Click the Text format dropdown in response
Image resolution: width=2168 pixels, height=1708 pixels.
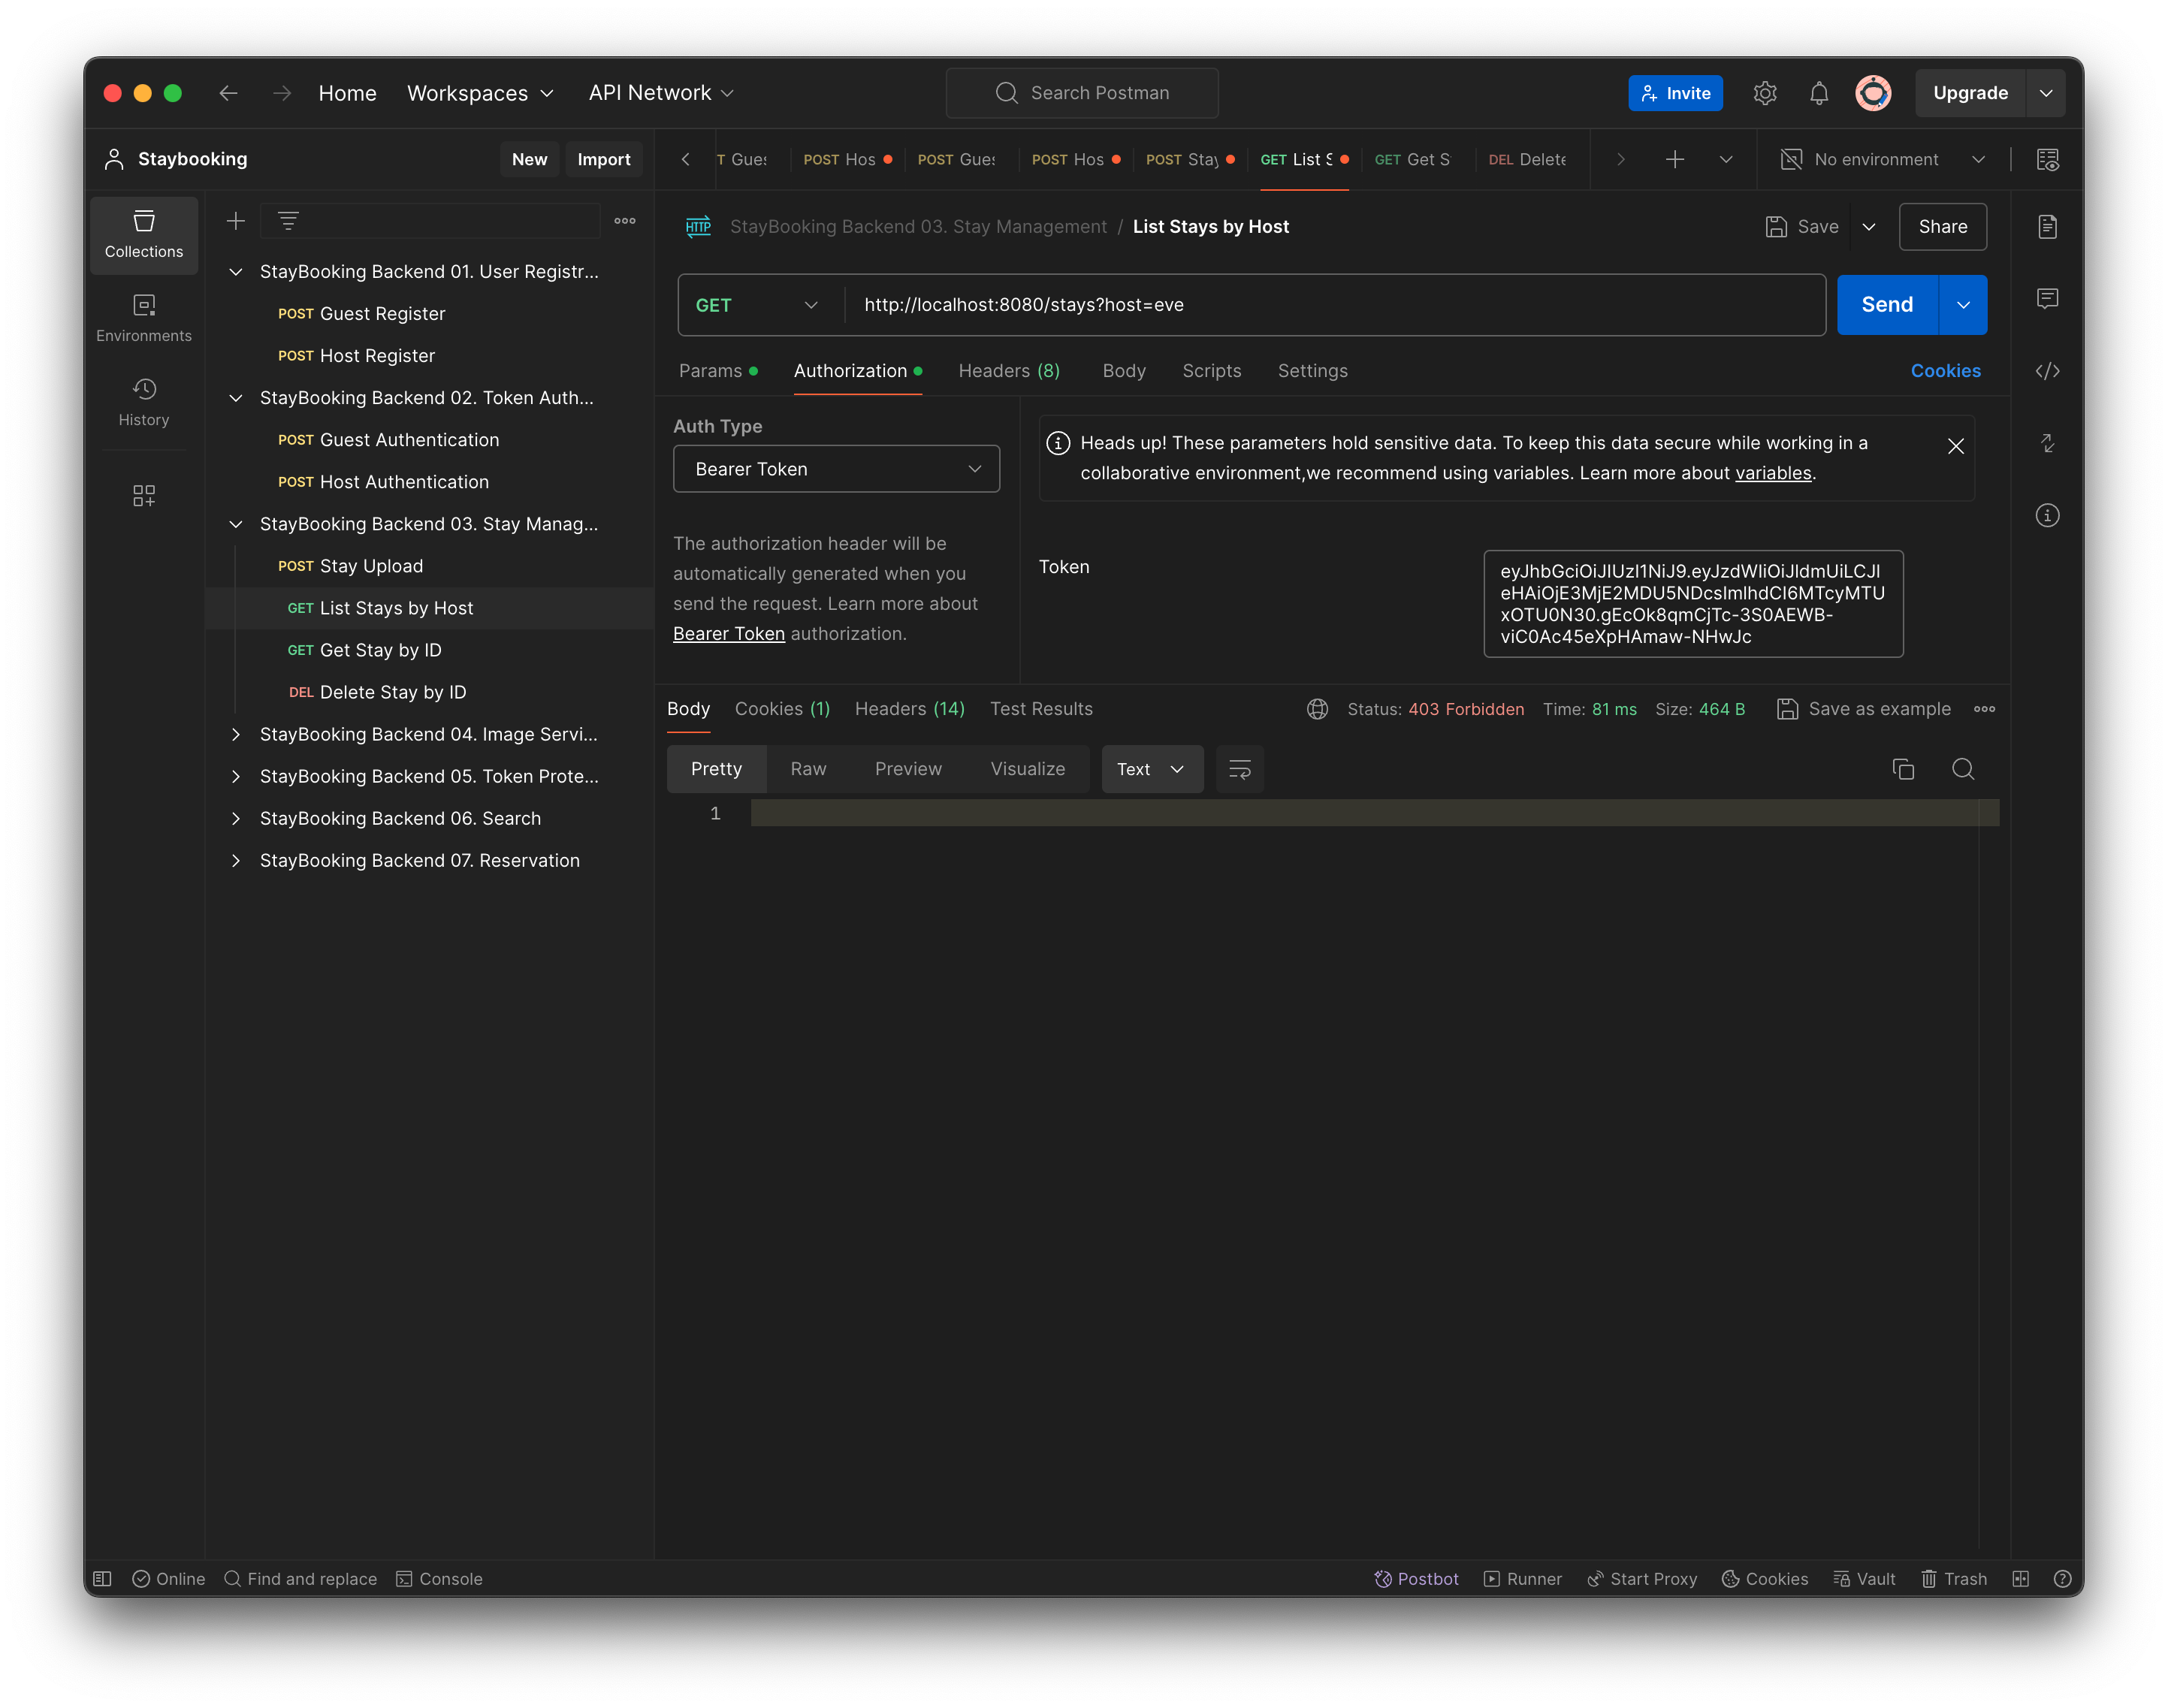[x=1151, y=768]
